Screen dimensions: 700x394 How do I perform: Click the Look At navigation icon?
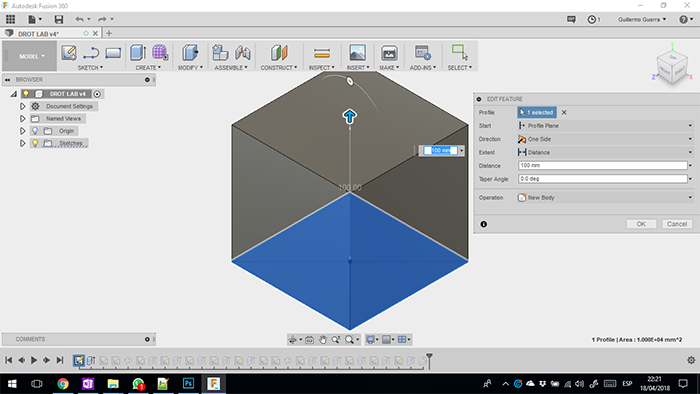tap(309, 340)
